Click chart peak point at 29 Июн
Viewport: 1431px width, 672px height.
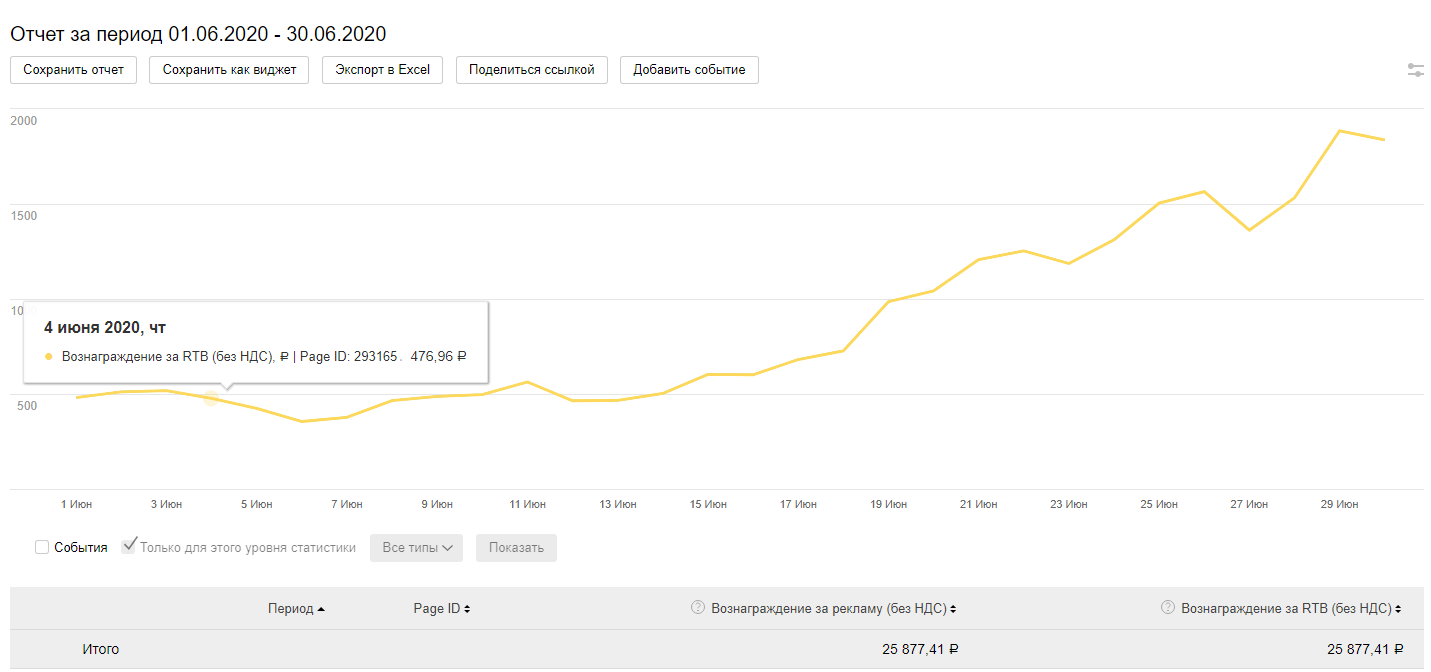pos(1339,131)
